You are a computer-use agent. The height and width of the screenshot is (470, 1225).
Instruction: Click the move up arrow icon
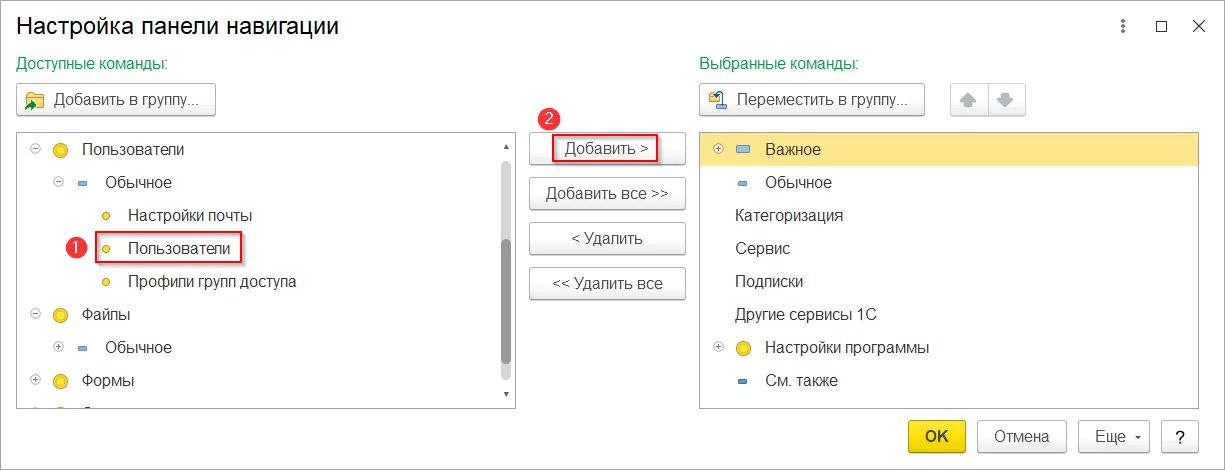point(968,100)
